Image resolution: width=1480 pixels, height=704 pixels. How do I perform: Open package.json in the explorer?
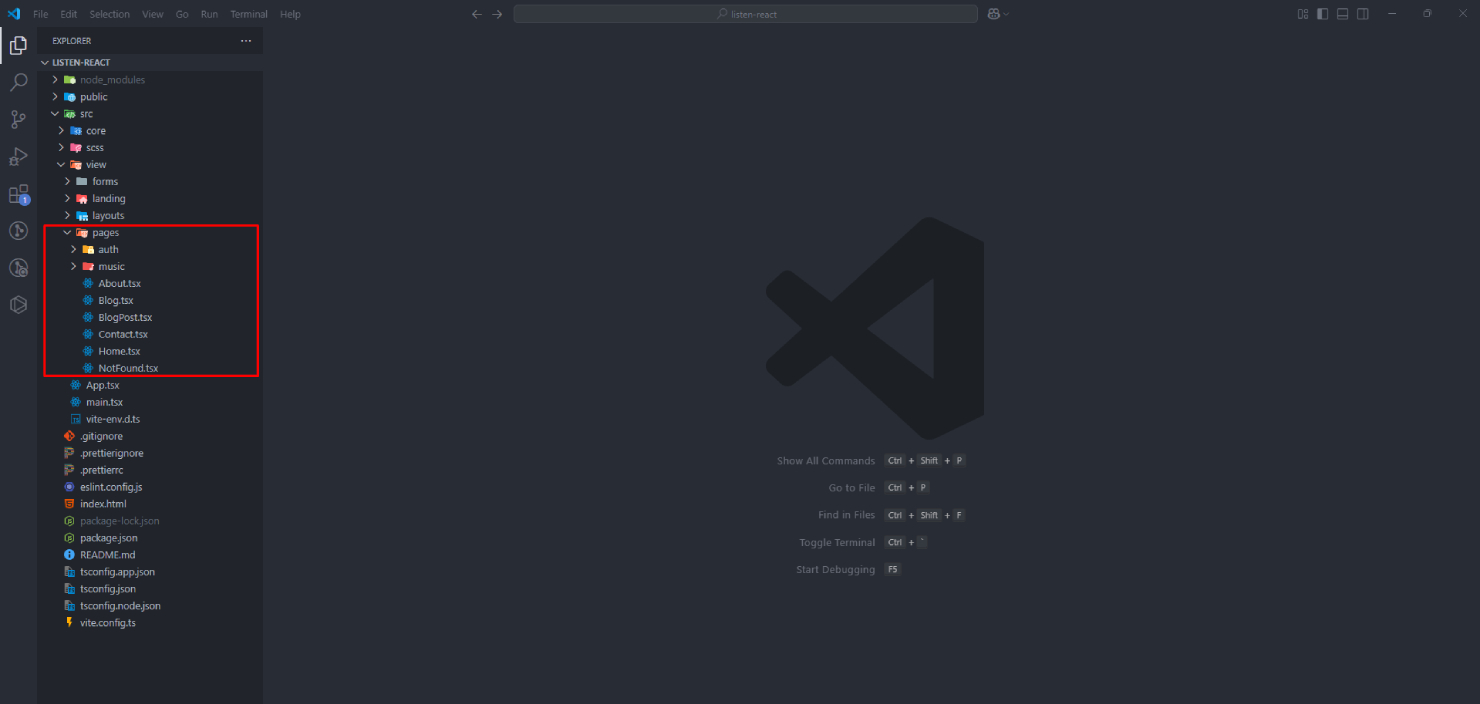click(108, 538)
